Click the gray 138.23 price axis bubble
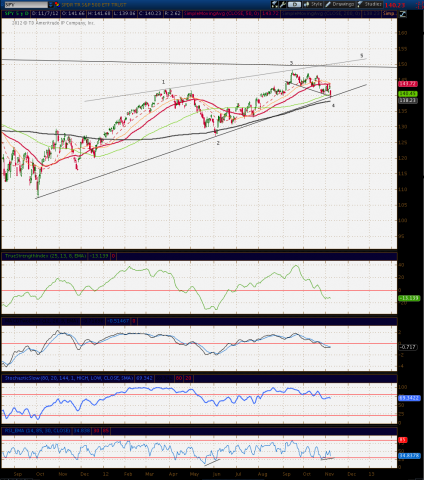424x480 pixels. [x=408, y=100]
